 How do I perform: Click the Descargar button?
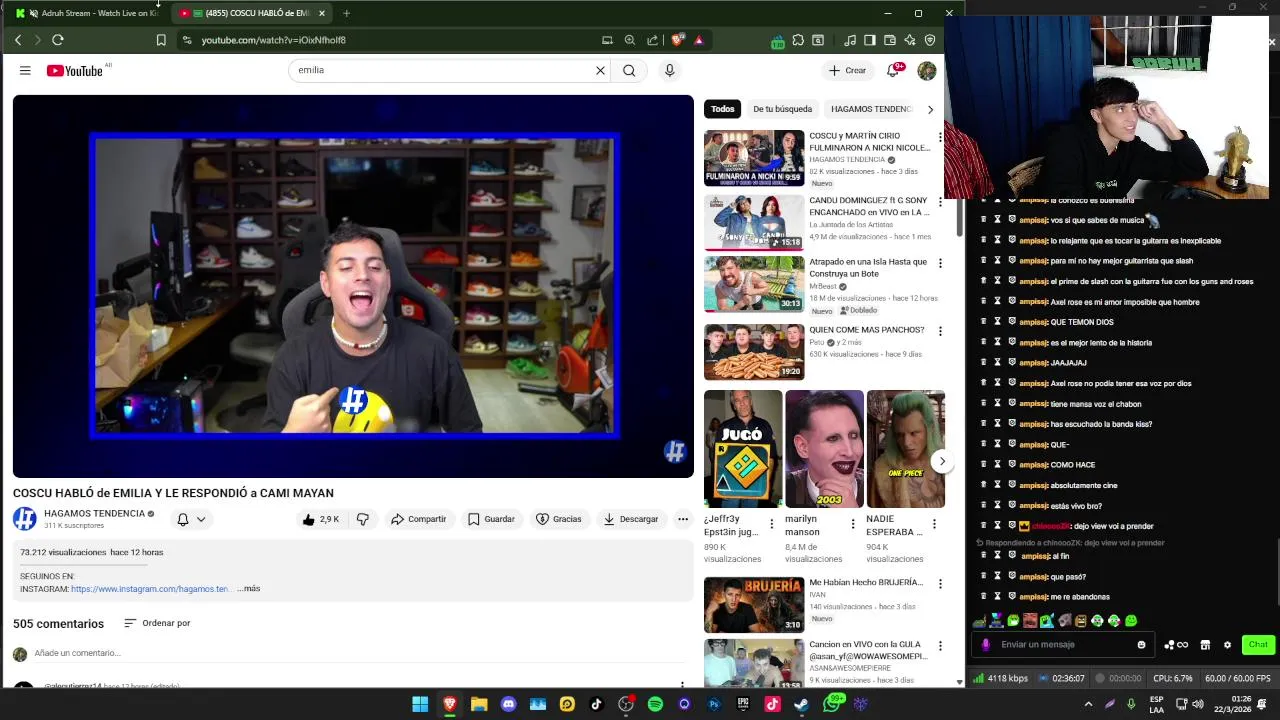coord(631,519)
